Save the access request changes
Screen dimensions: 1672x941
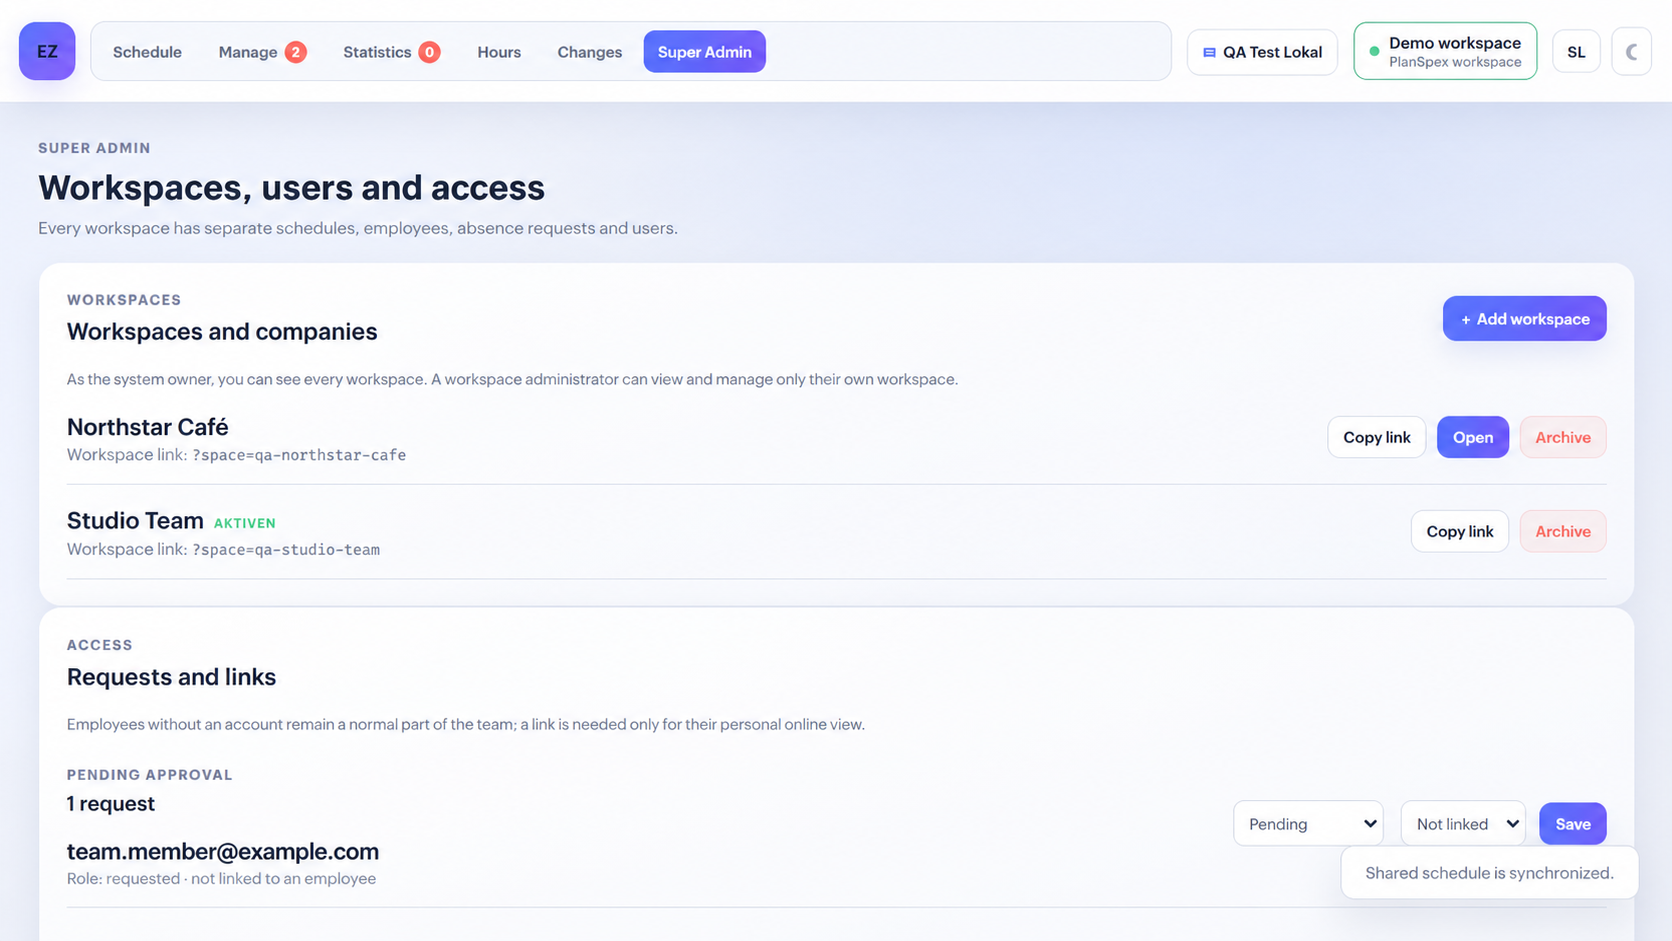coord(1572,824)
